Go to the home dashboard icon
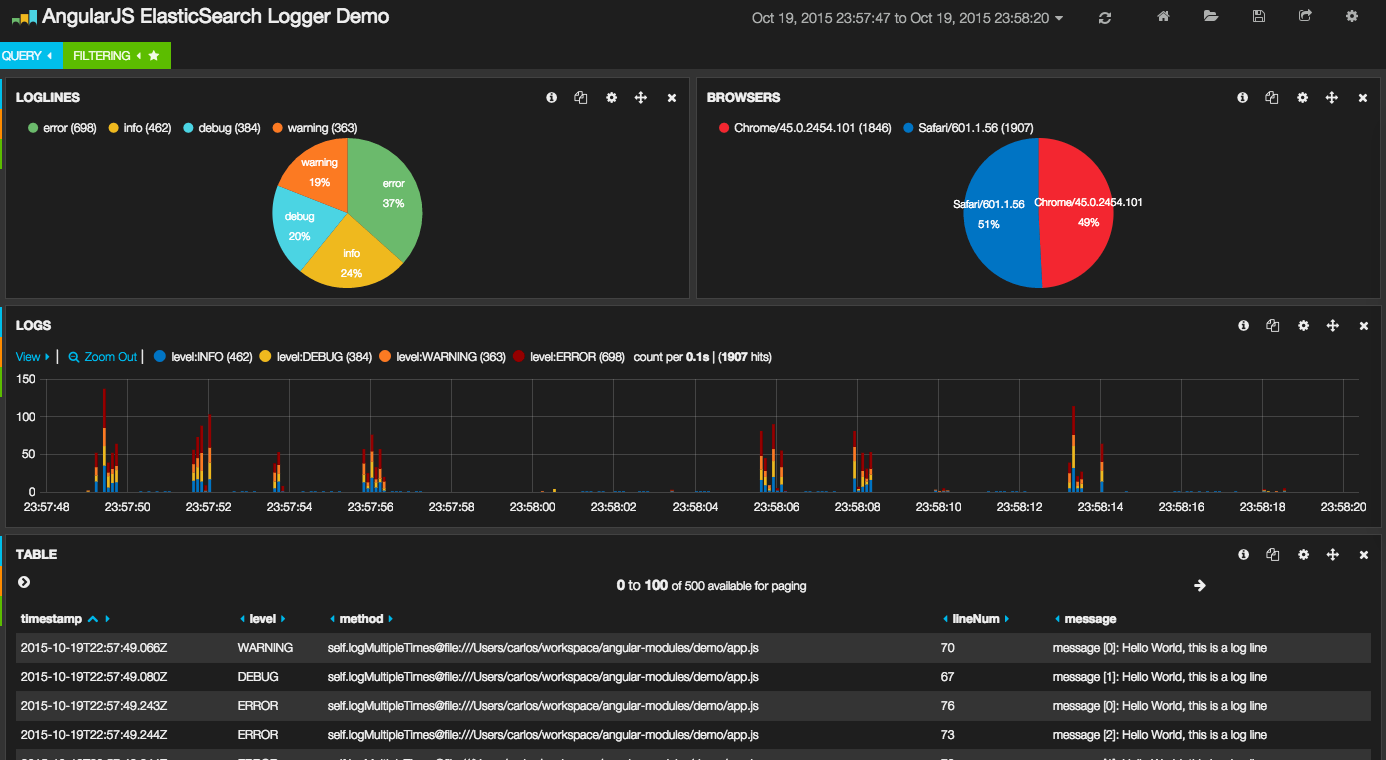Screen dimensions: 1386x760 (x=1163, y=16)
